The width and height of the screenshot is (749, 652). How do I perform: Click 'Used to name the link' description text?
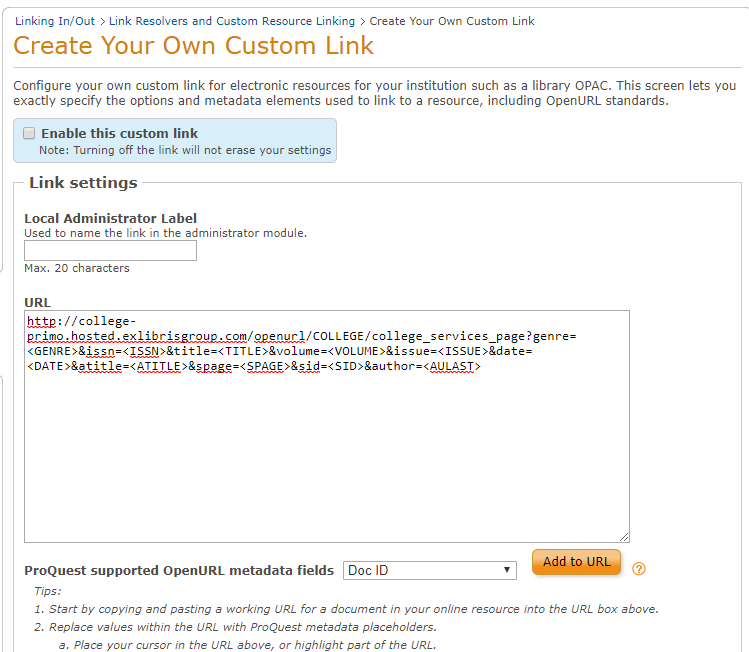tap(166, 233)
